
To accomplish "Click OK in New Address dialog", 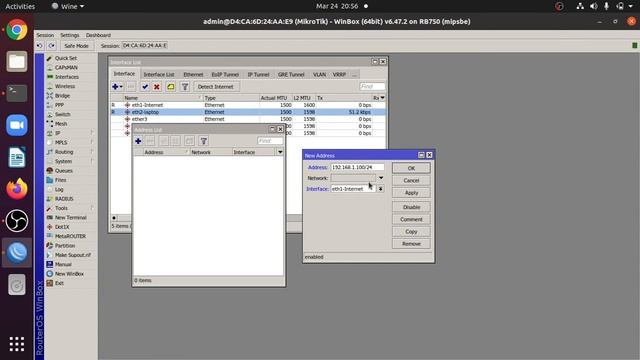I will 411,168.
